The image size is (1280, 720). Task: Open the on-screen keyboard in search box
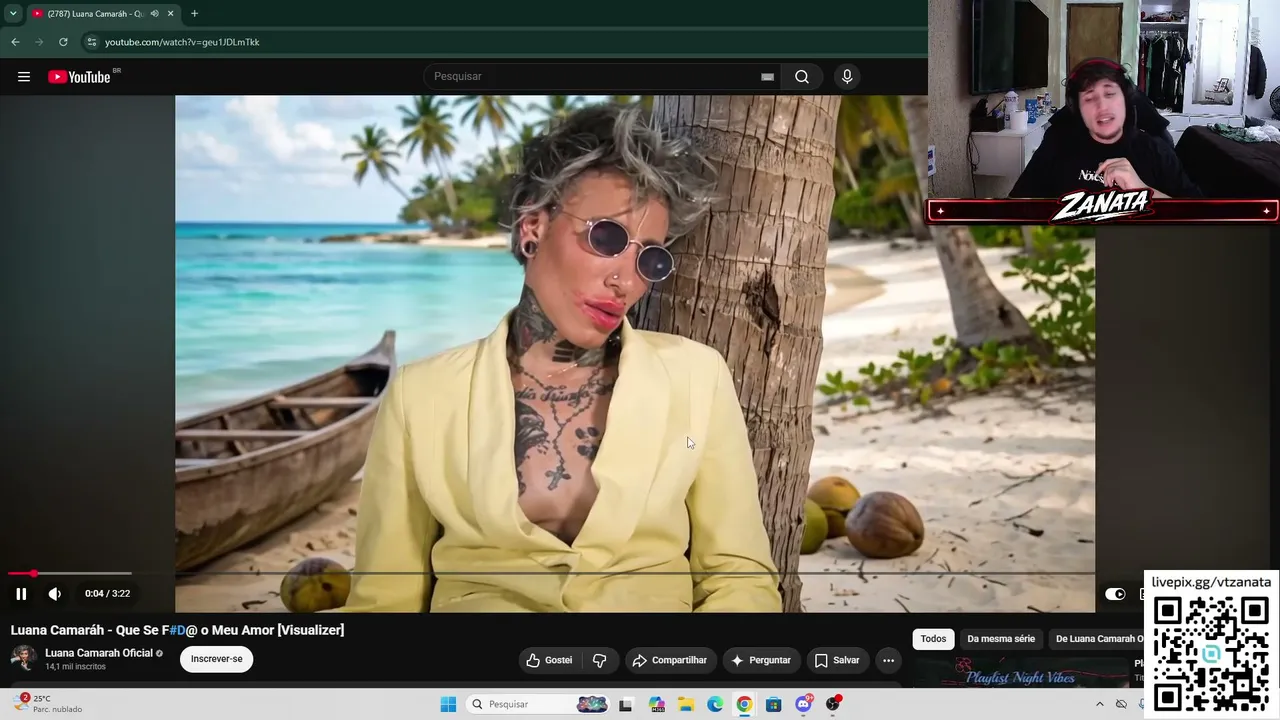pyautogui.click(x=767, y=77)
